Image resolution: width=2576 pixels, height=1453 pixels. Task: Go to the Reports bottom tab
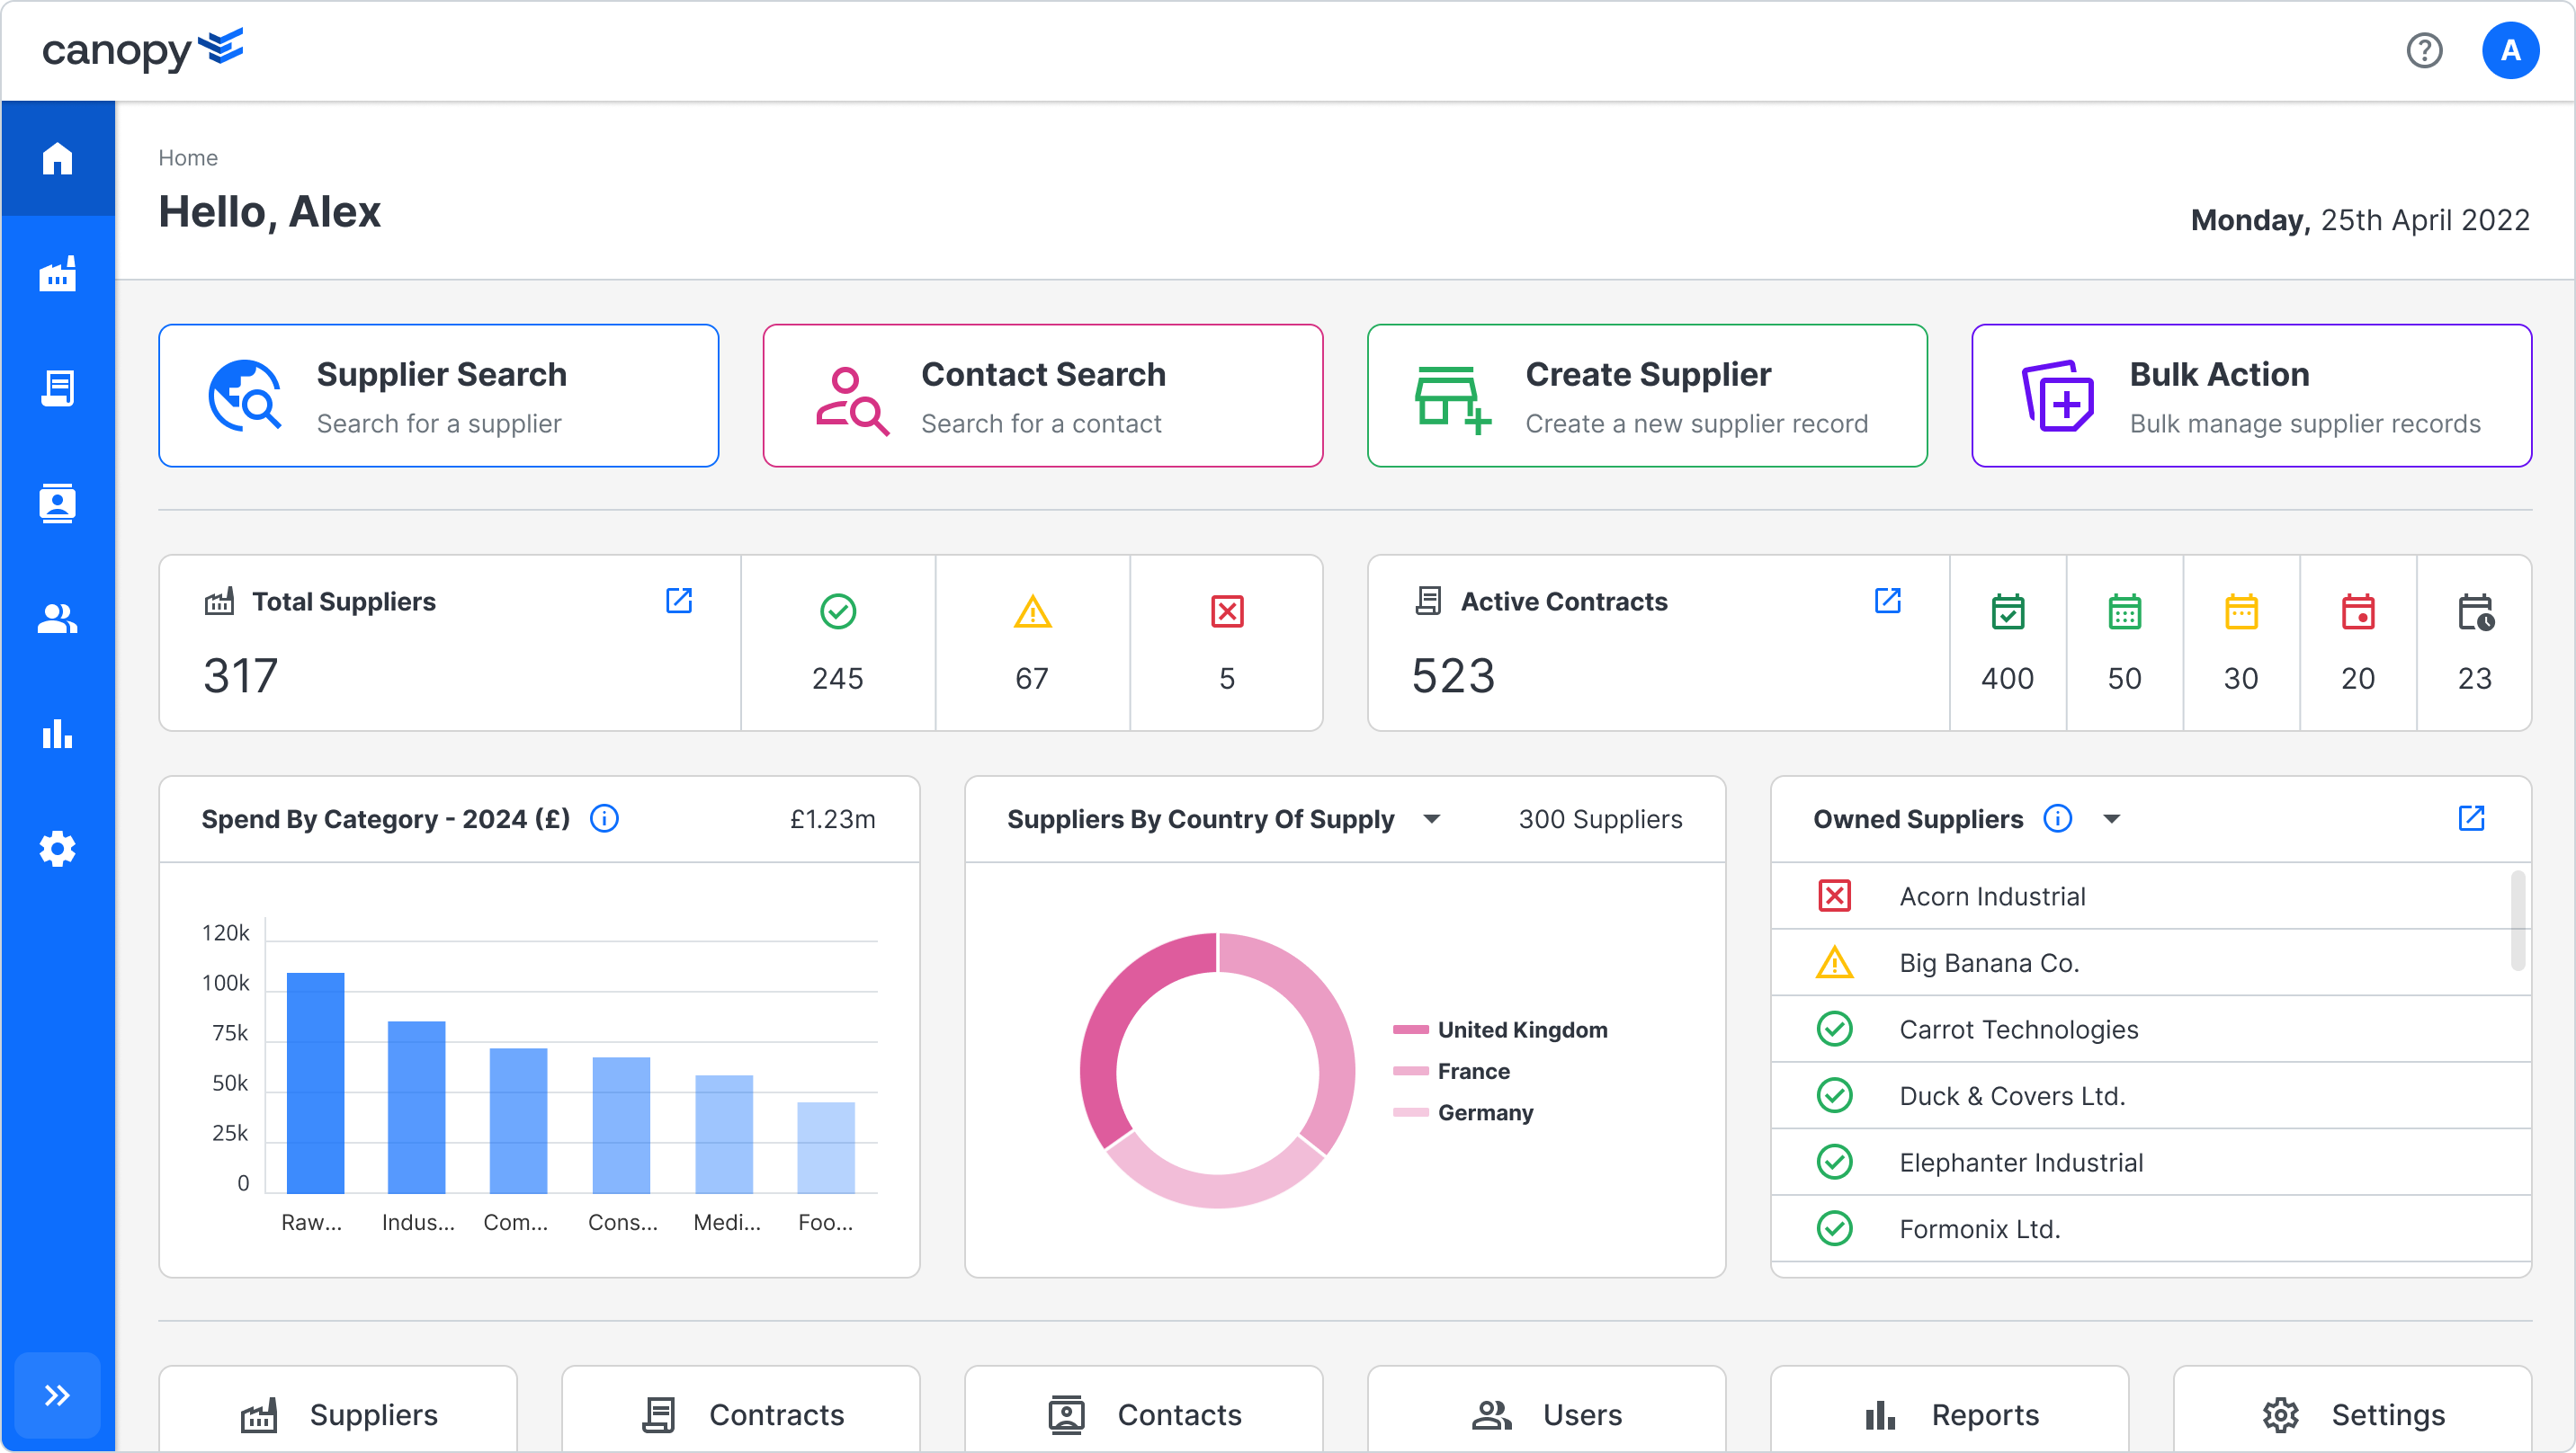pyautogui.click(x=1949, y=1414)
